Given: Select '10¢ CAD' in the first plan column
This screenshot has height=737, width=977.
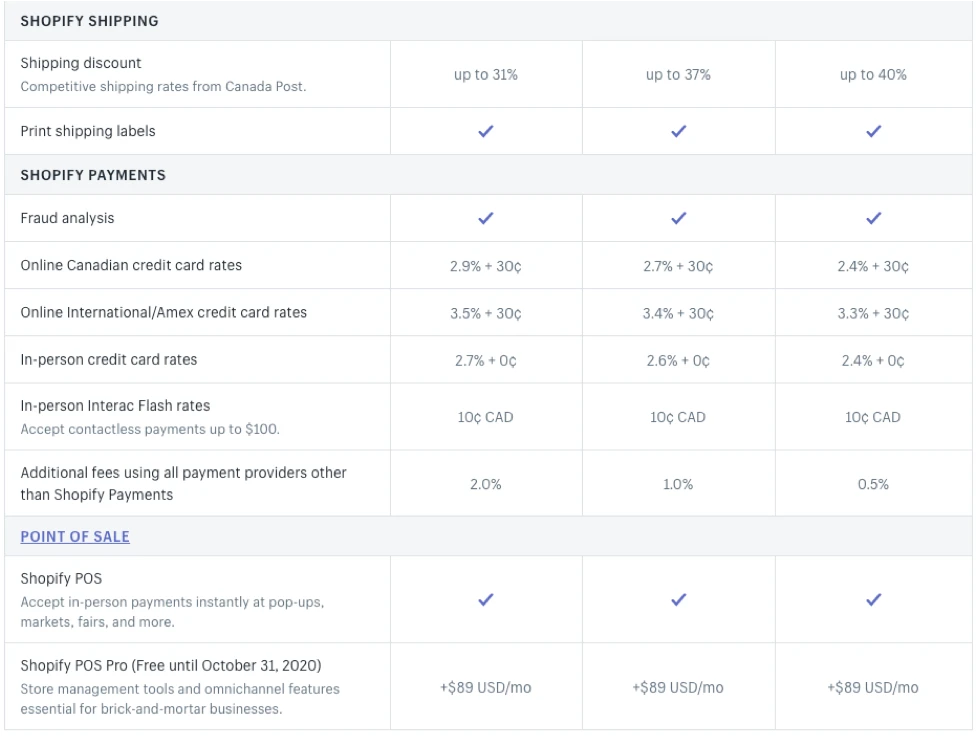Looking at the screenshot, I should click(x=485, y=417).
